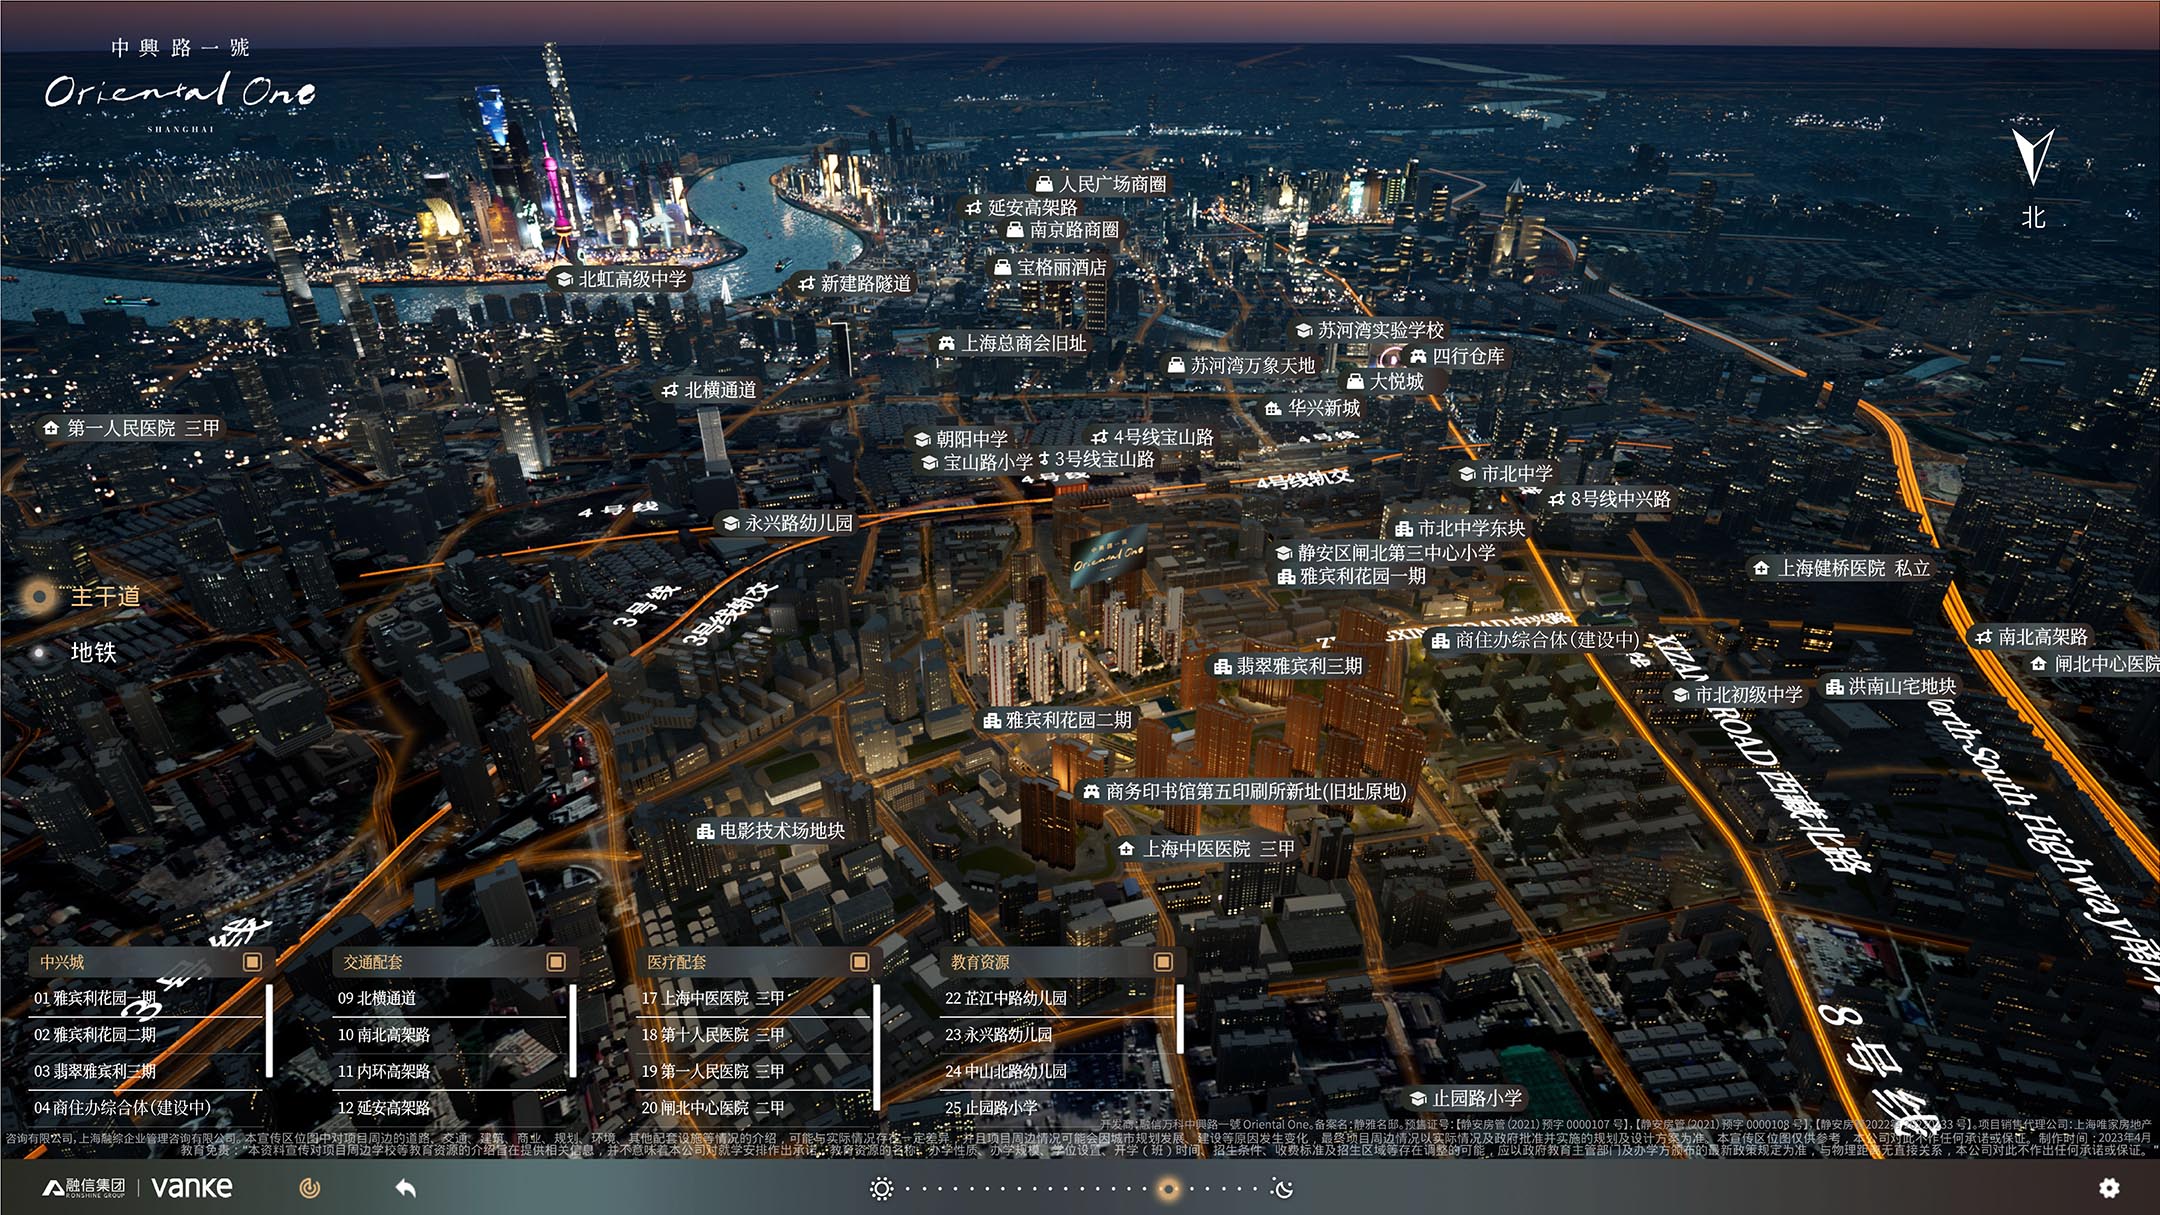Click the back arrow icon

coord(405,1188)
